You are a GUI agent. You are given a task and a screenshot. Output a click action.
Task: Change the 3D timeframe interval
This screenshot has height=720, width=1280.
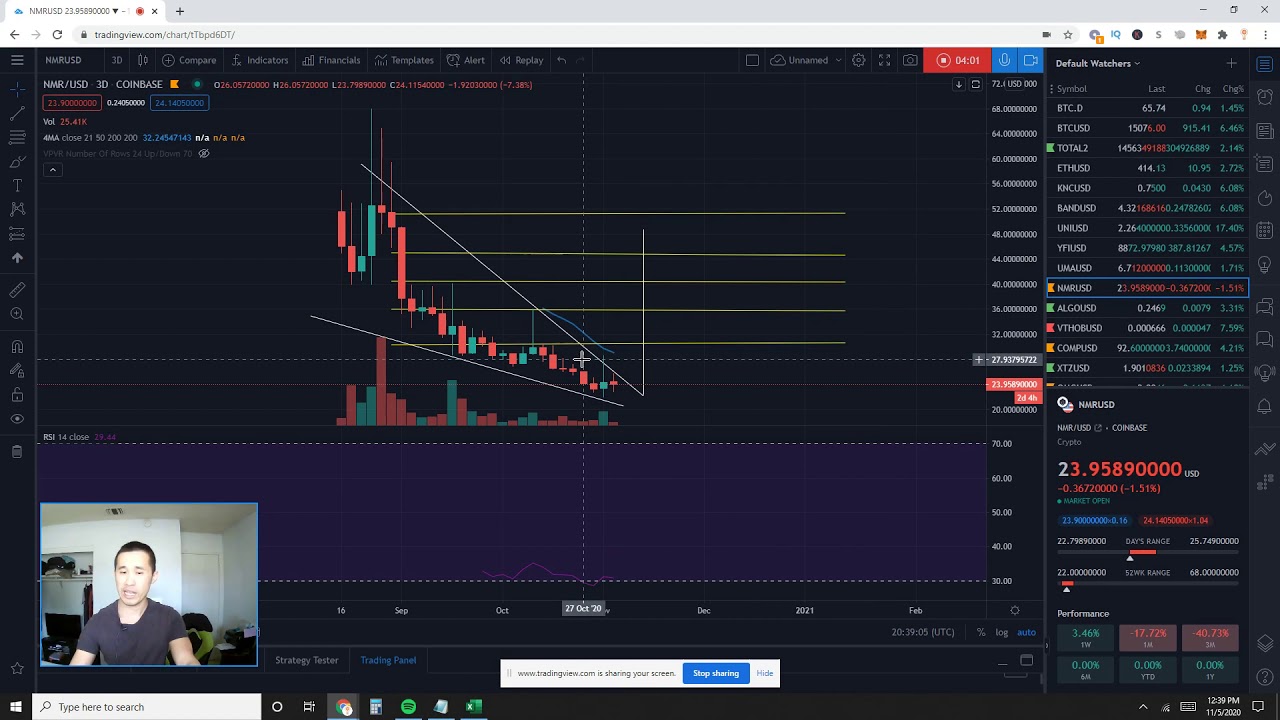(x=117, y=60)
